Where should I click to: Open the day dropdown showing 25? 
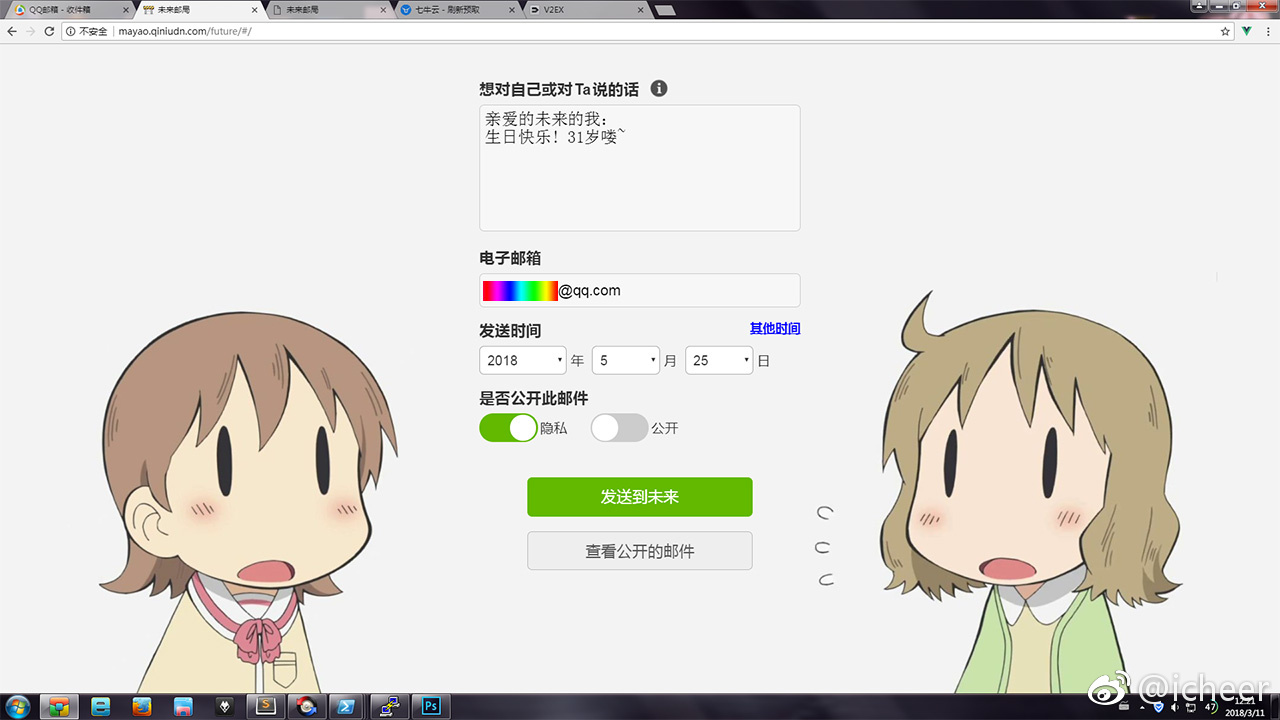click(x=718, y=360)
